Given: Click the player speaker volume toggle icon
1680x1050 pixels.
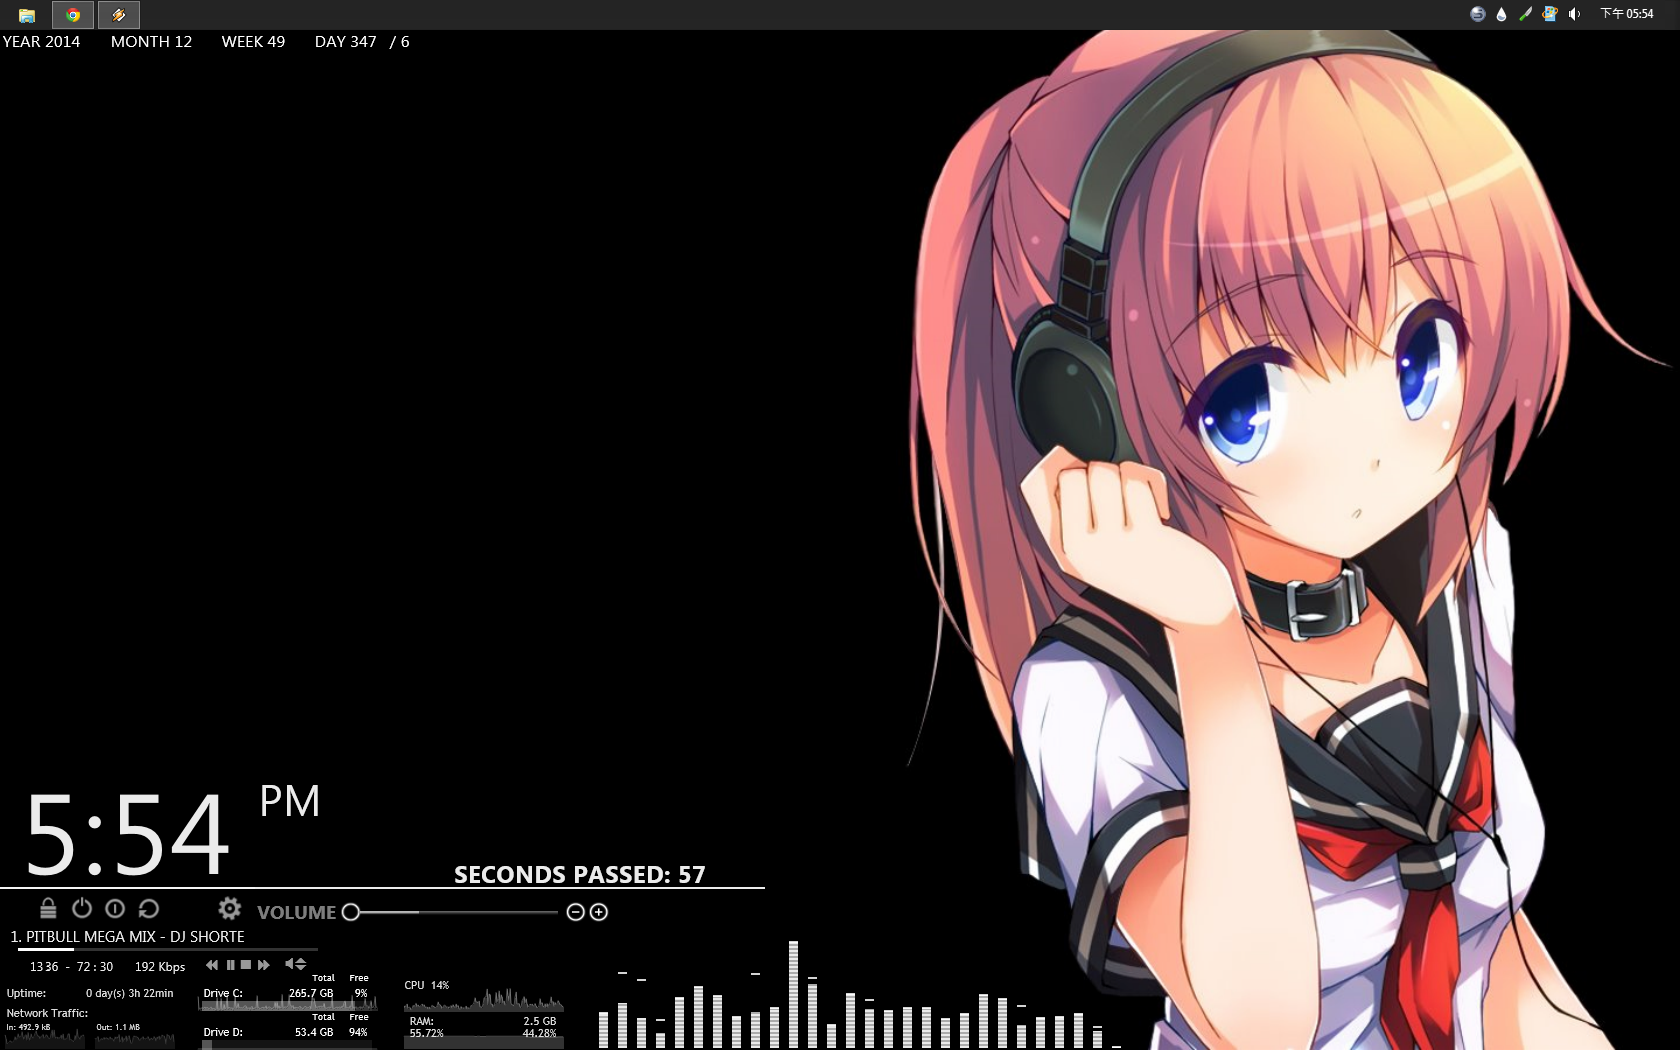Looking at the screenshot, I should pyautogui.click(x=290, y=964).
